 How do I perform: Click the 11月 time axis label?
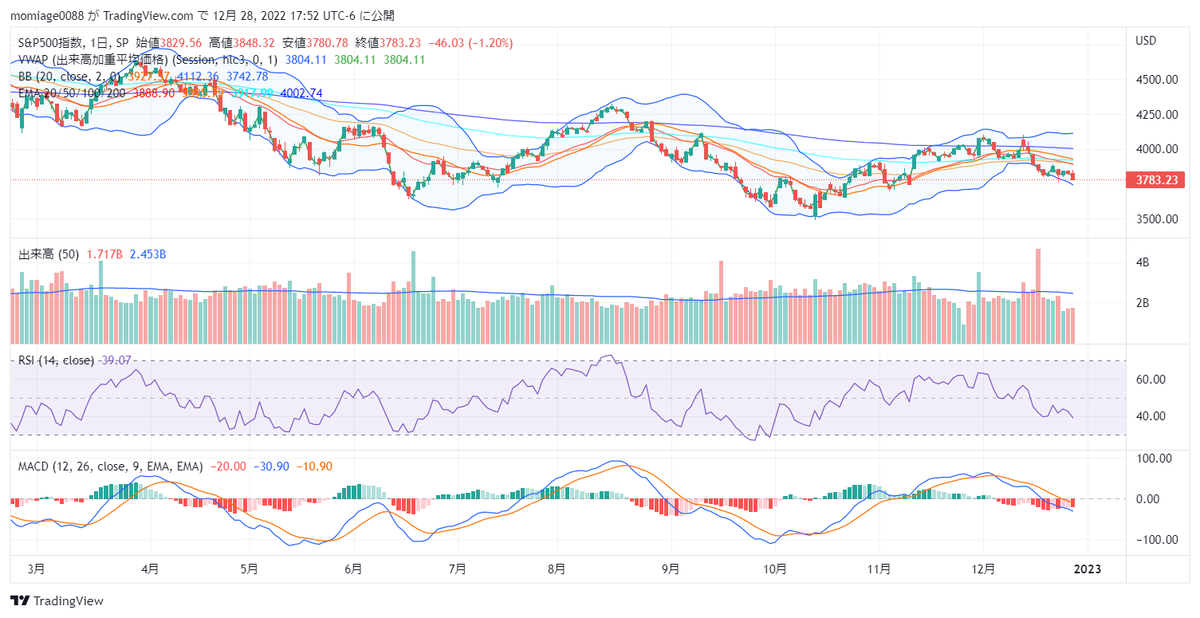click(x=879, y=568)
